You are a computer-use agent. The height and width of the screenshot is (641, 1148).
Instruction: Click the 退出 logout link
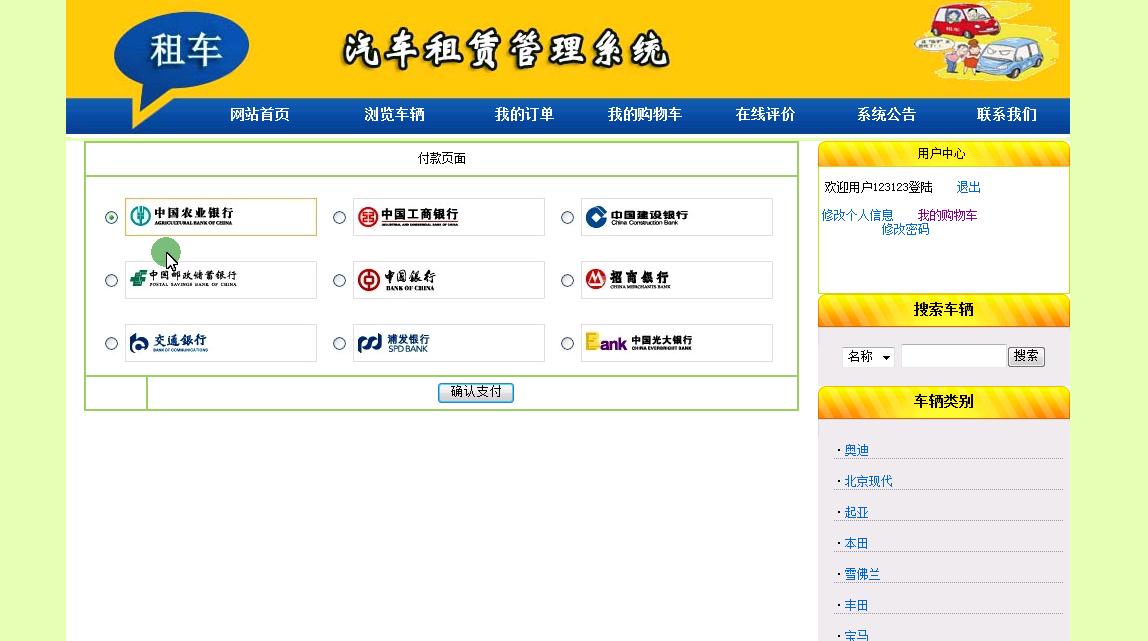tap(969, 187)
